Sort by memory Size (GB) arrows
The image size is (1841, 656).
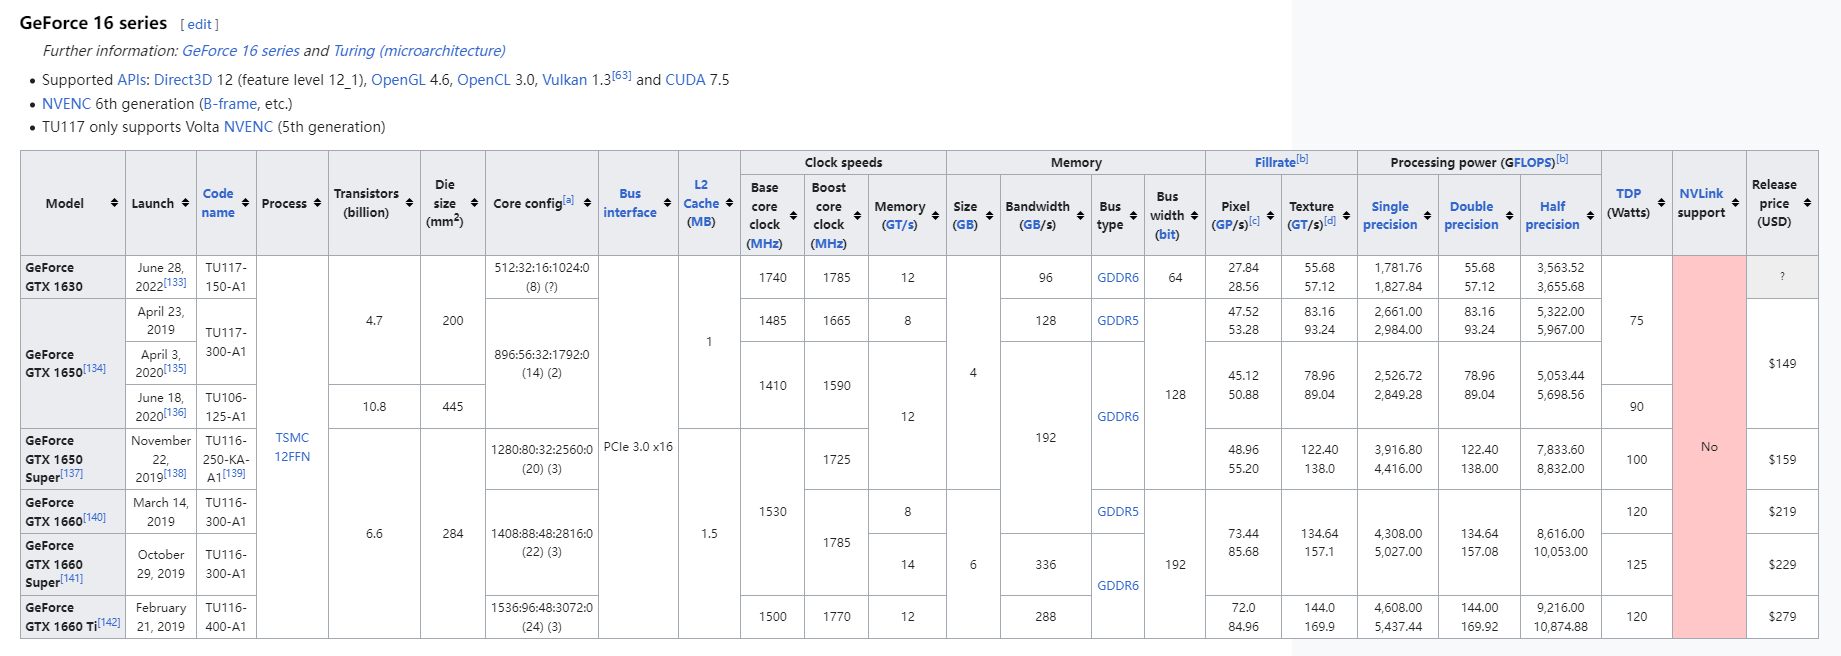989,216
